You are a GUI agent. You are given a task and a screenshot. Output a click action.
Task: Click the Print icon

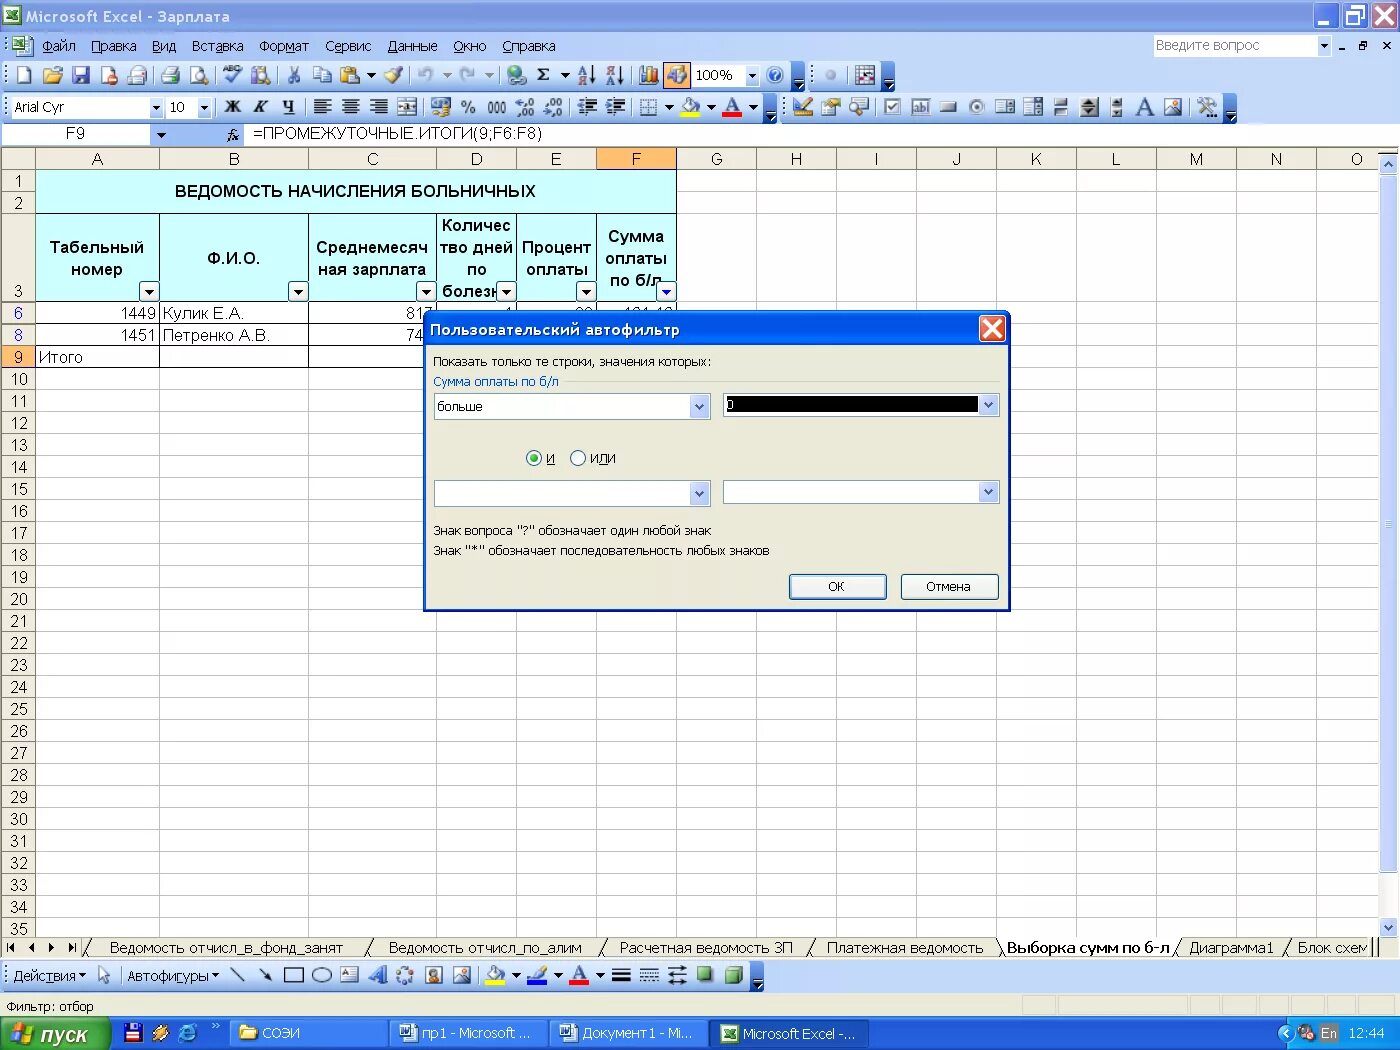[x=170, y=75]
